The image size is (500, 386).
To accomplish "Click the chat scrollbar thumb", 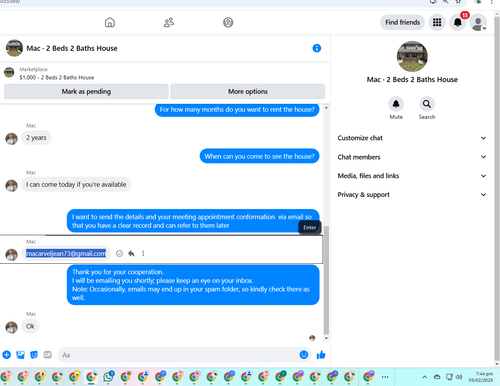I will 326,279.
